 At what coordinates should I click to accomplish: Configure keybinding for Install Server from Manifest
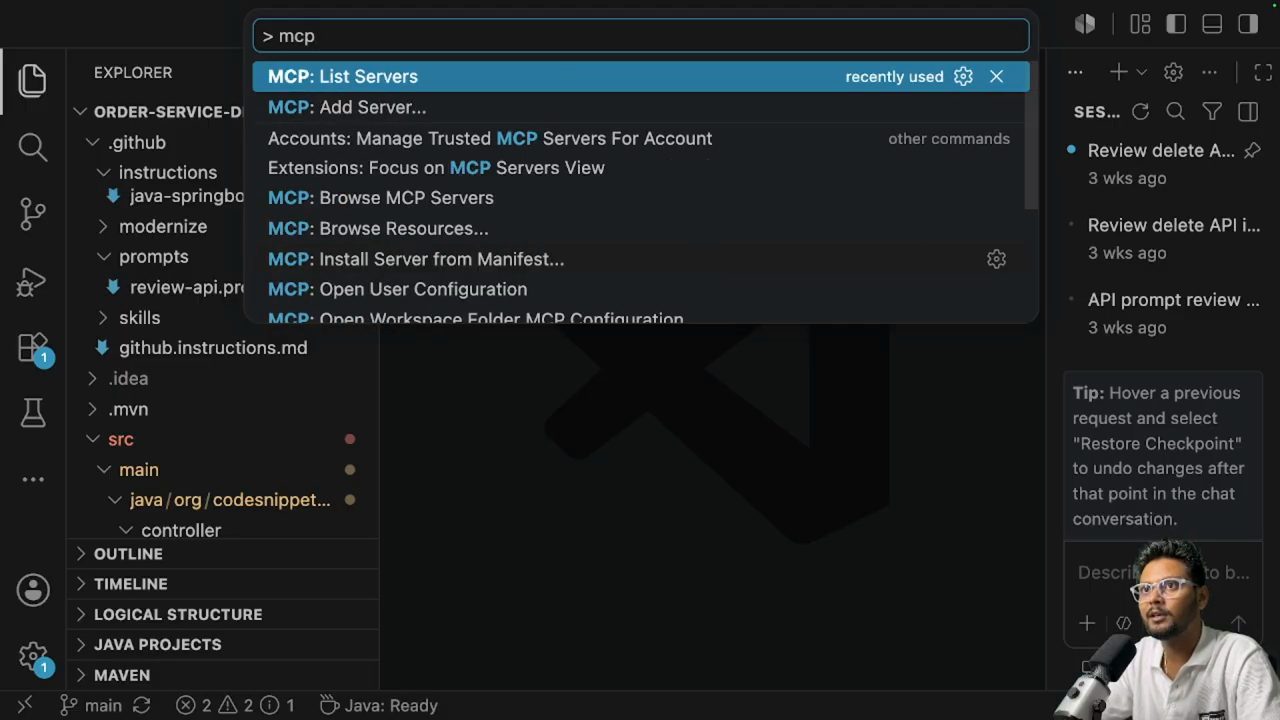click(996, 259)
